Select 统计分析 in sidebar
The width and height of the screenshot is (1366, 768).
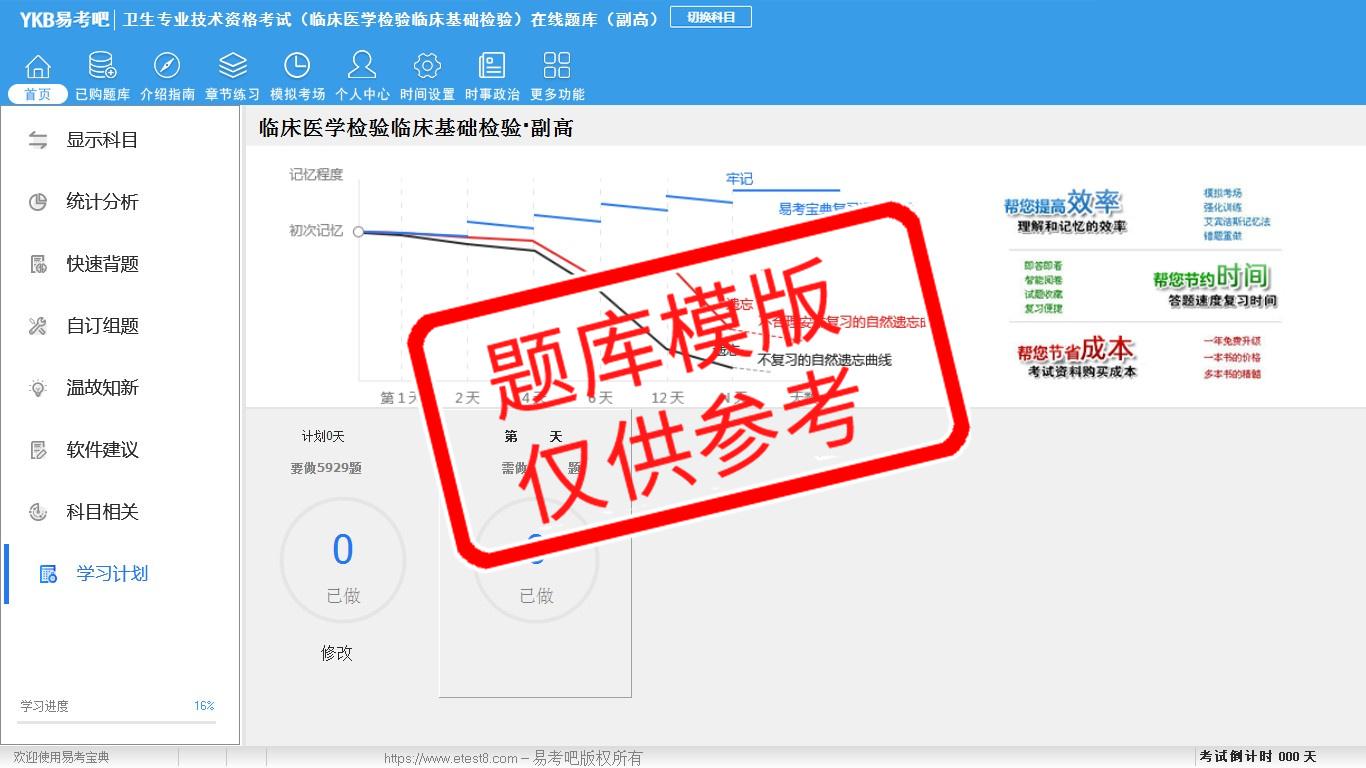(102, 202)
